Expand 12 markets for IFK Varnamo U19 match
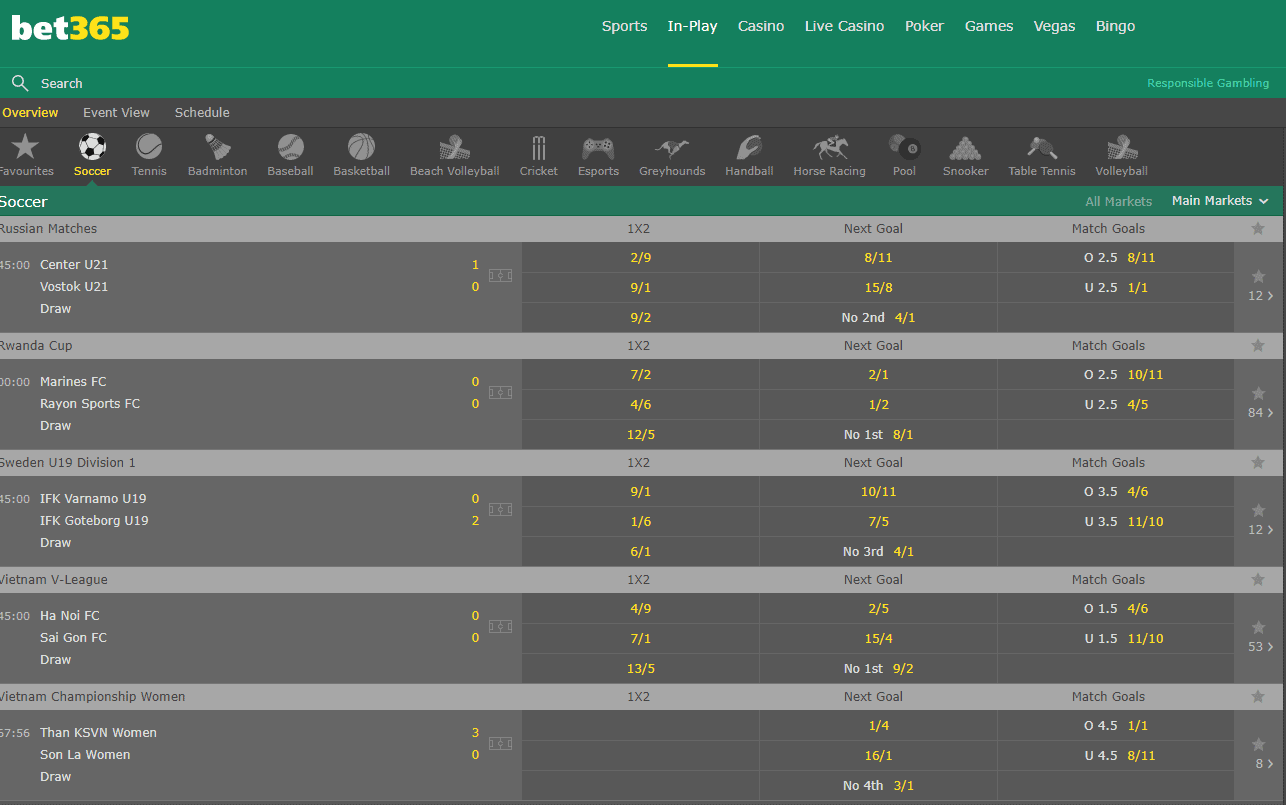 pyautogui.click(x=1260, y=530)
